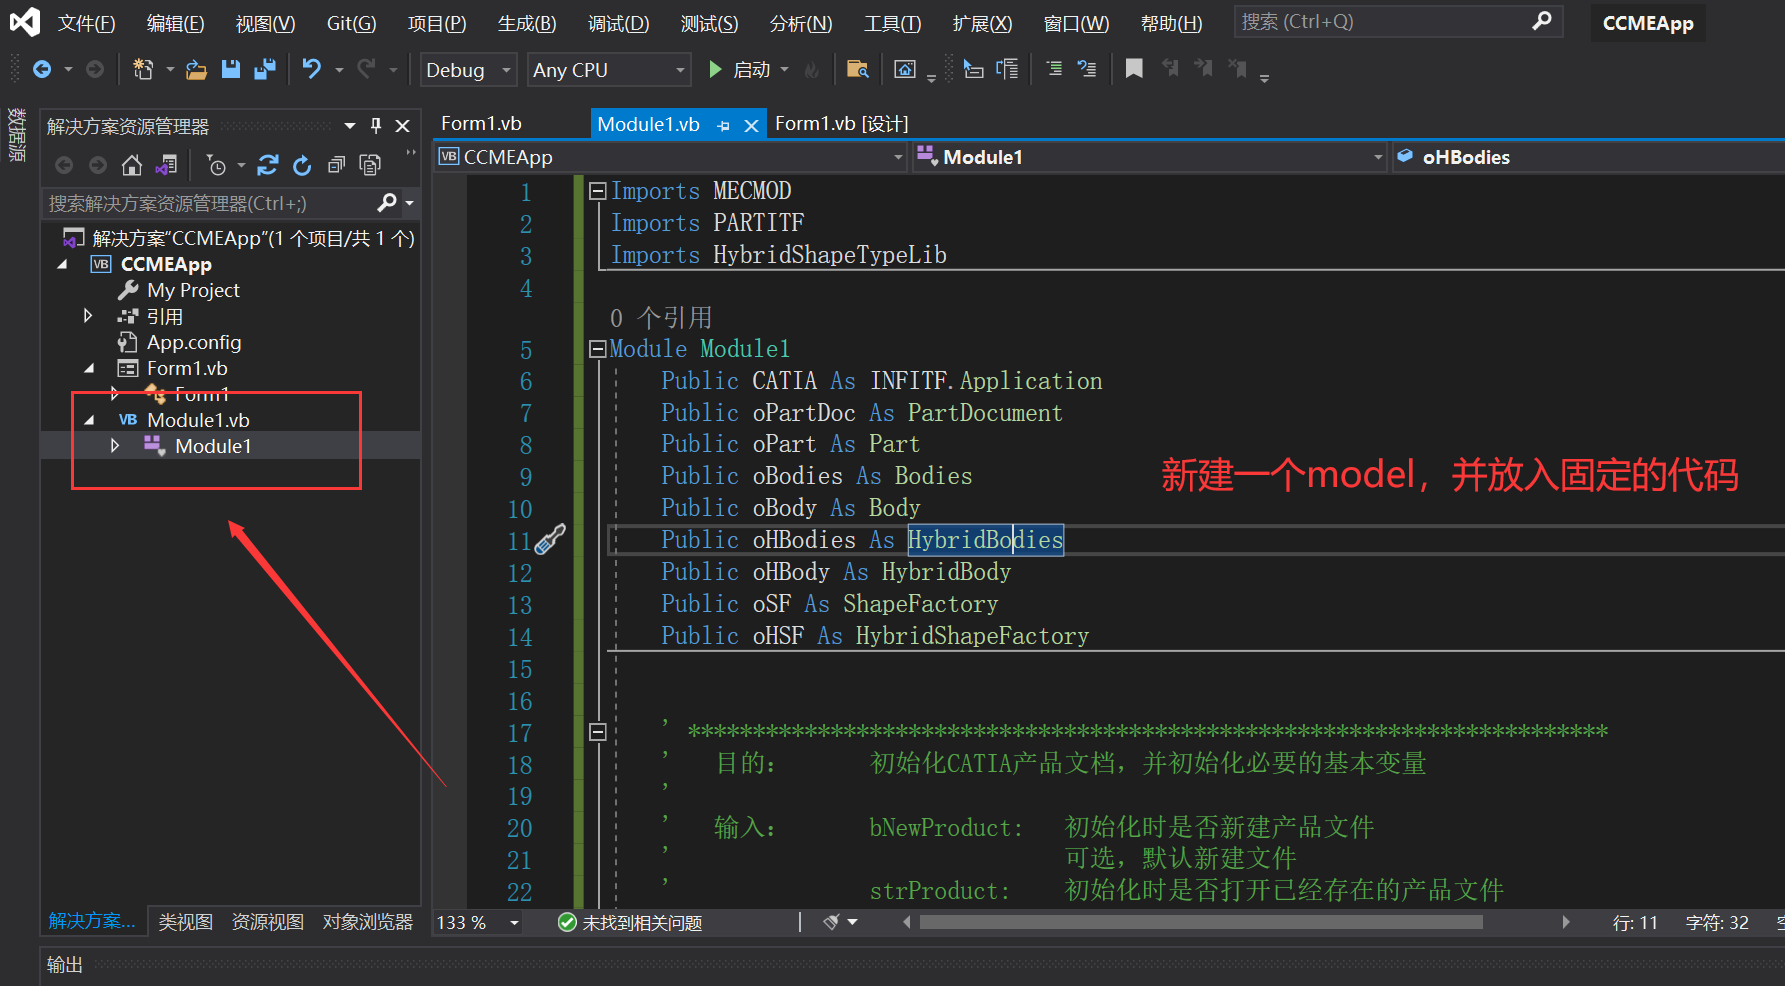Switch views icon in Solution Explorer
Image resolution: width=1785 pixels, height=986 pixels.
tap(167, 165)
